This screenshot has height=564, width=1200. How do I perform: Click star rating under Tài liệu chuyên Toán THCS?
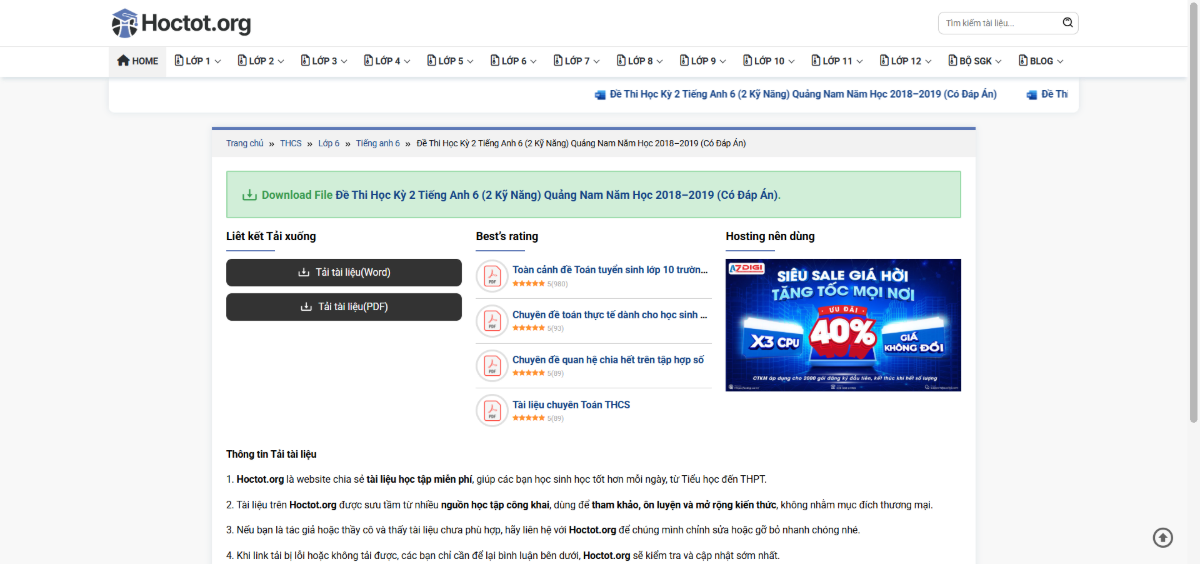528,418
